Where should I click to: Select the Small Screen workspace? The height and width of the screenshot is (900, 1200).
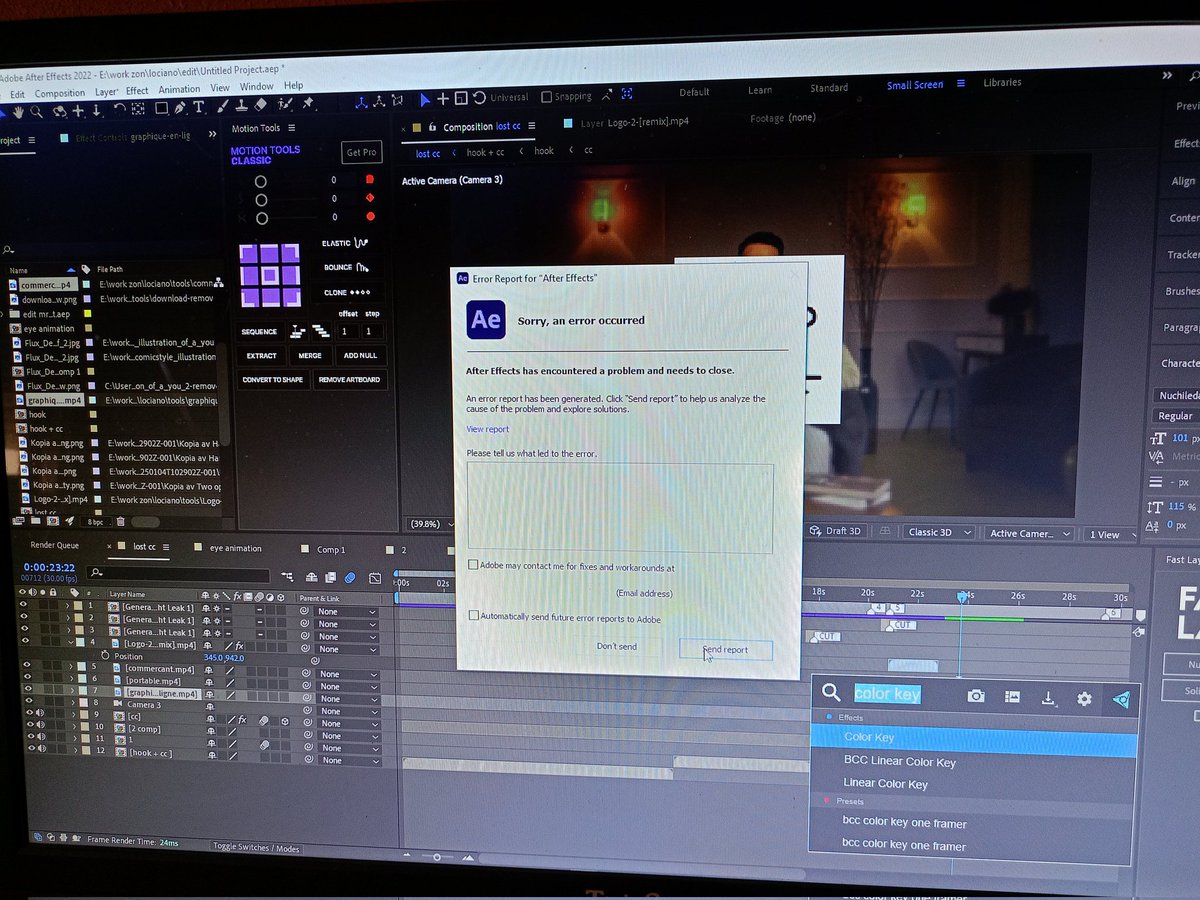click(x=914, y=85)
